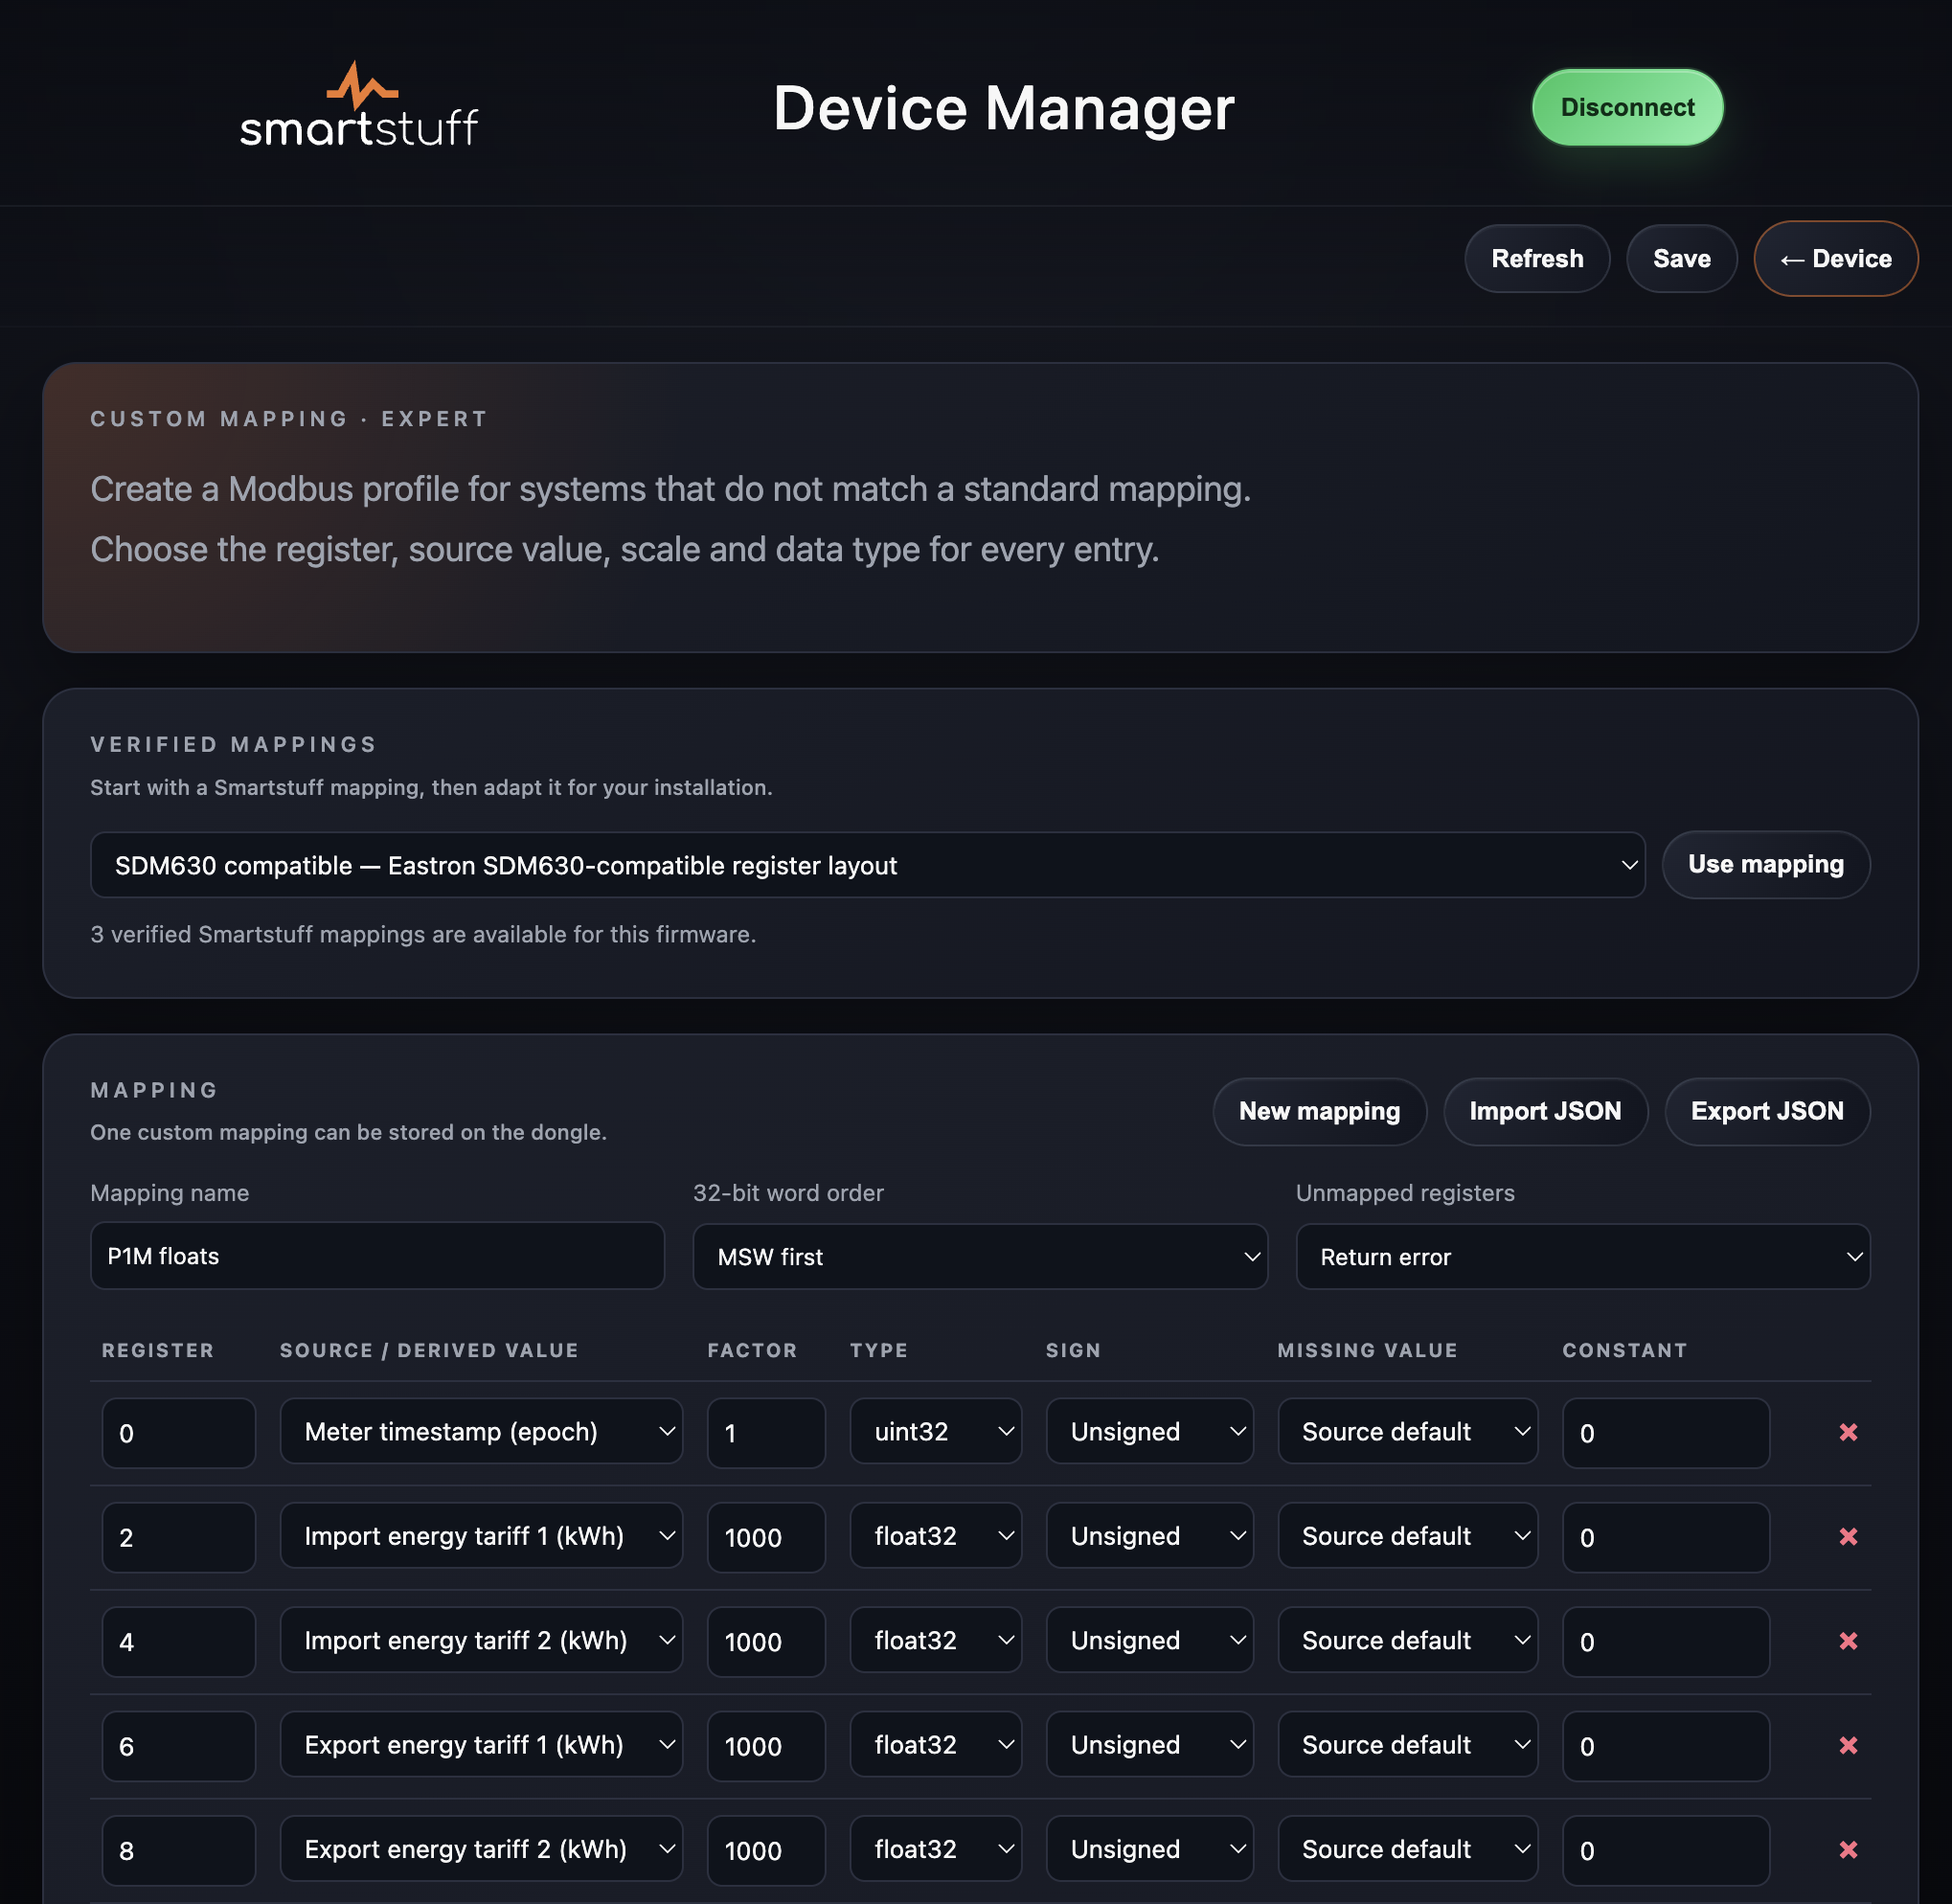This screenshot has height=1904, width=1952.
Task: Click the constant field in Meter timestamp row
Action: (x=1666, y=1433)
